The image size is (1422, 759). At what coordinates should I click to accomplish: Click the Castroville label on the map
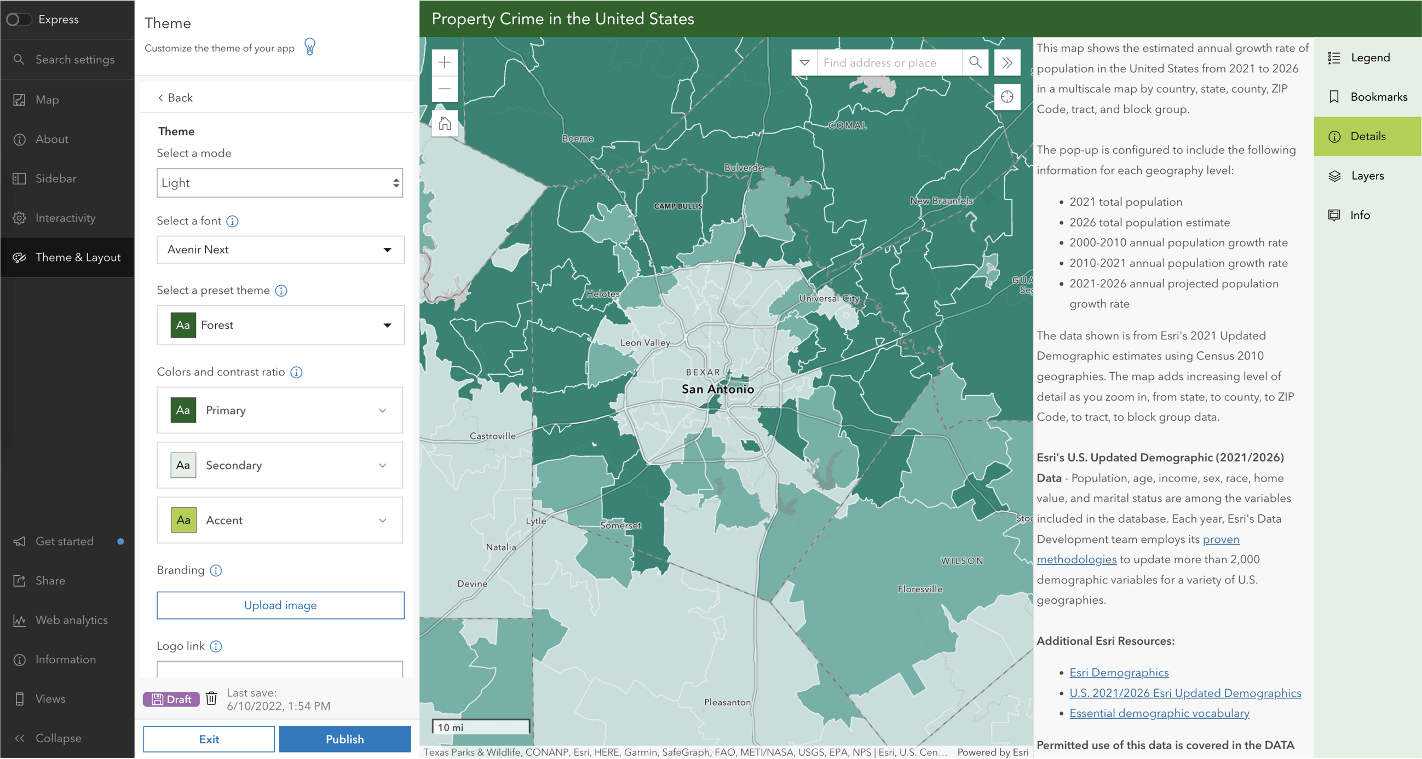[x=492, y=436]
